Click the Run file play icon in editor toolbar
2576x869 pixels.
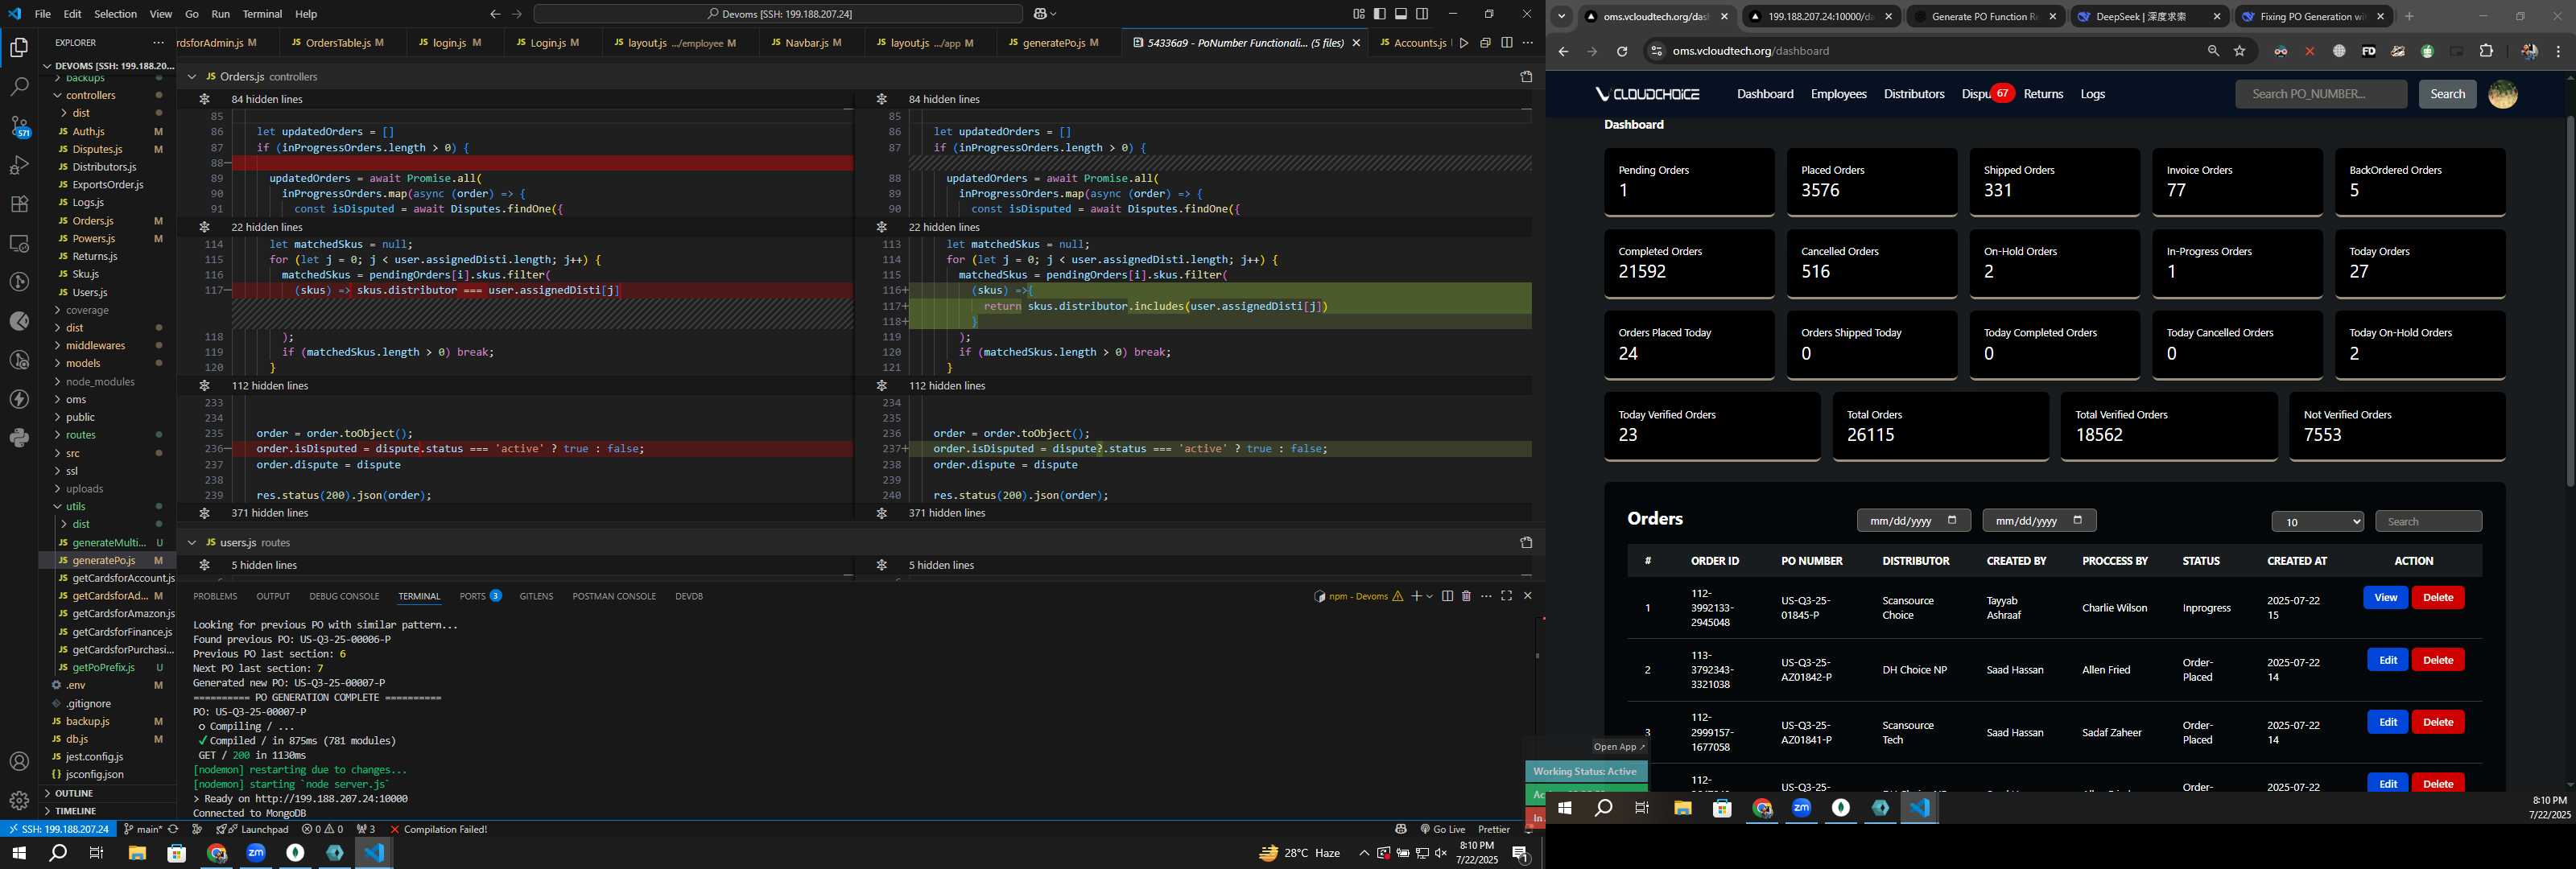click(1464, 43)
